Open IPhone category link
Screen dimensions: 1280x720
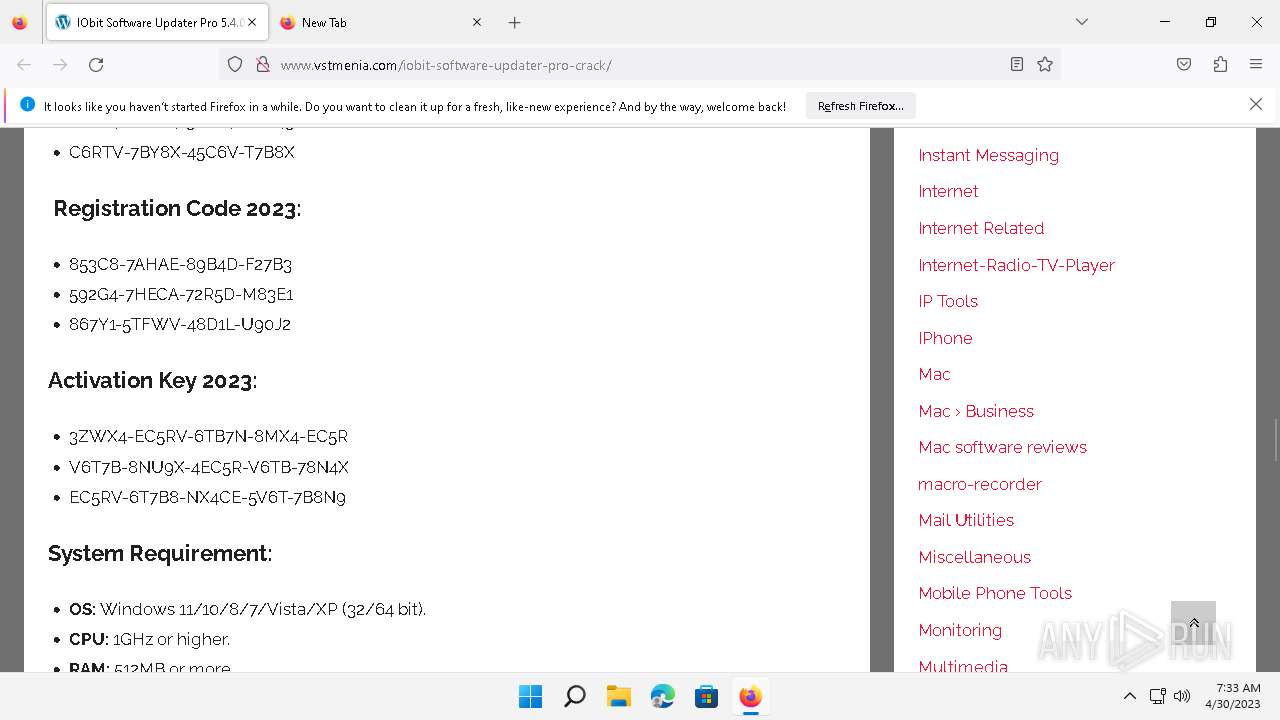pos(945,338)
